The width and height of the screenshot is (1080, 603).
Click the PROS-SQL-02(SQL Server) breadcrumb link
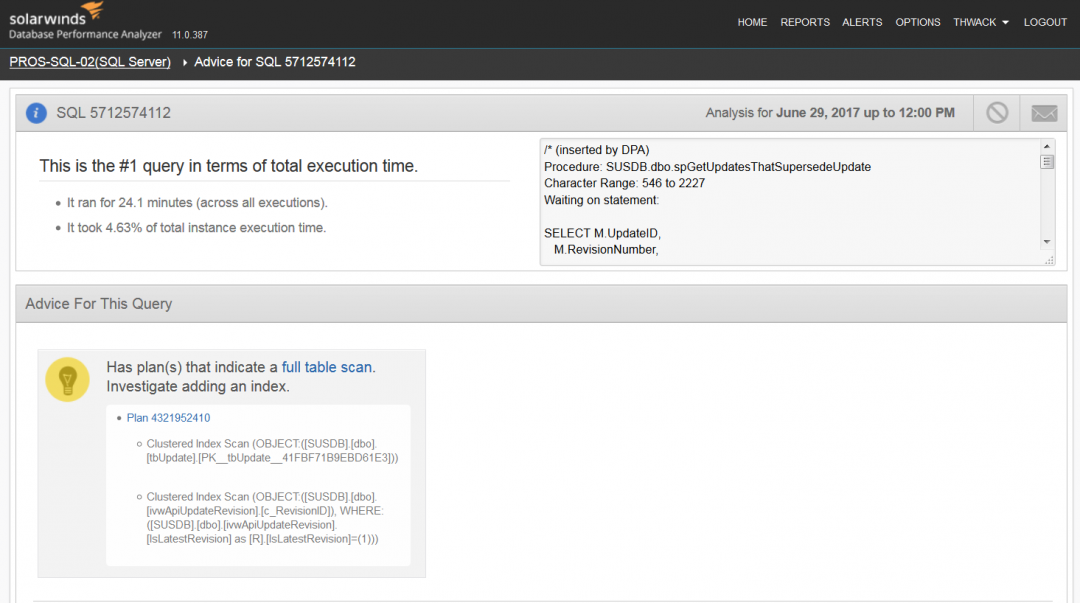click(90, 62)
